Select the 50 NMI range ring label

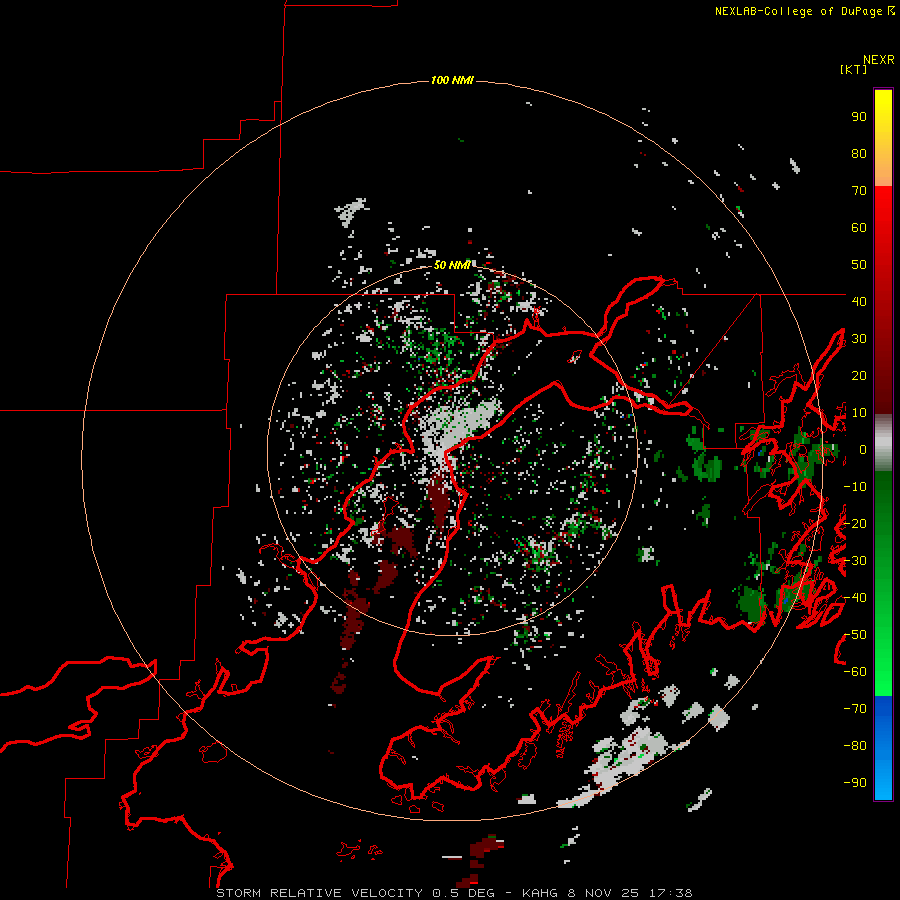452,265
